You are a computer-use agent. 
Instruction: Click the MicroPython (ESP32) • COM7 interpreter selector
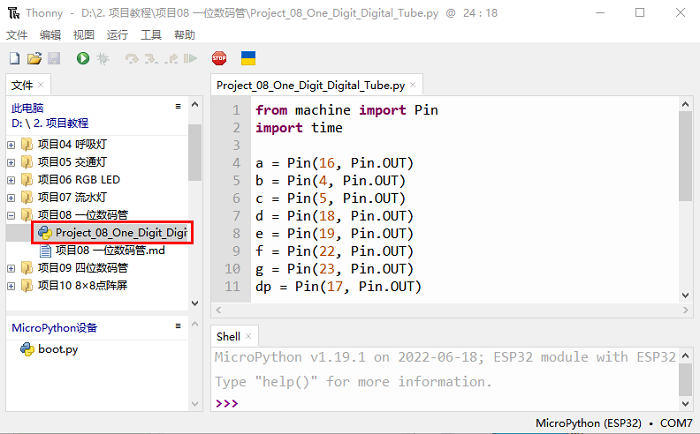click(x=614, y=423)
